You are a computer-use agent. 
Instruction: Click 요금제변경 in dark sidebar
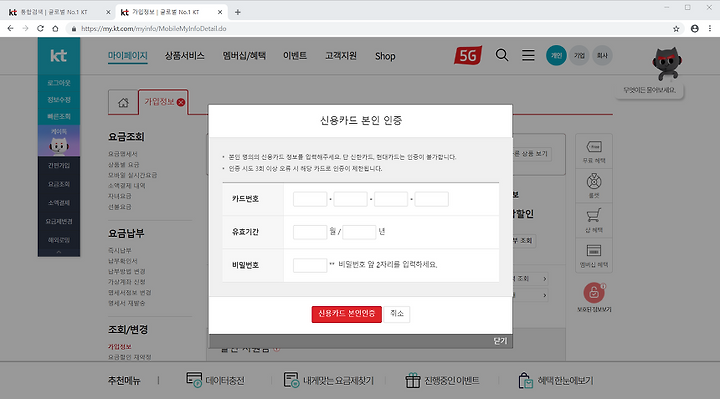[x=59, y=221]
